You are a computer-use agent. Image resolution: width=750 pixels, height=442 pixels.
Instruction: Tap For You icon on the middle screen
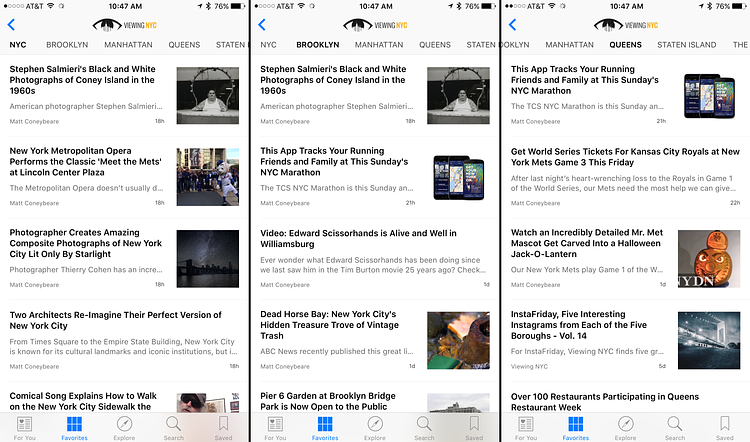[x=274, y=427]
